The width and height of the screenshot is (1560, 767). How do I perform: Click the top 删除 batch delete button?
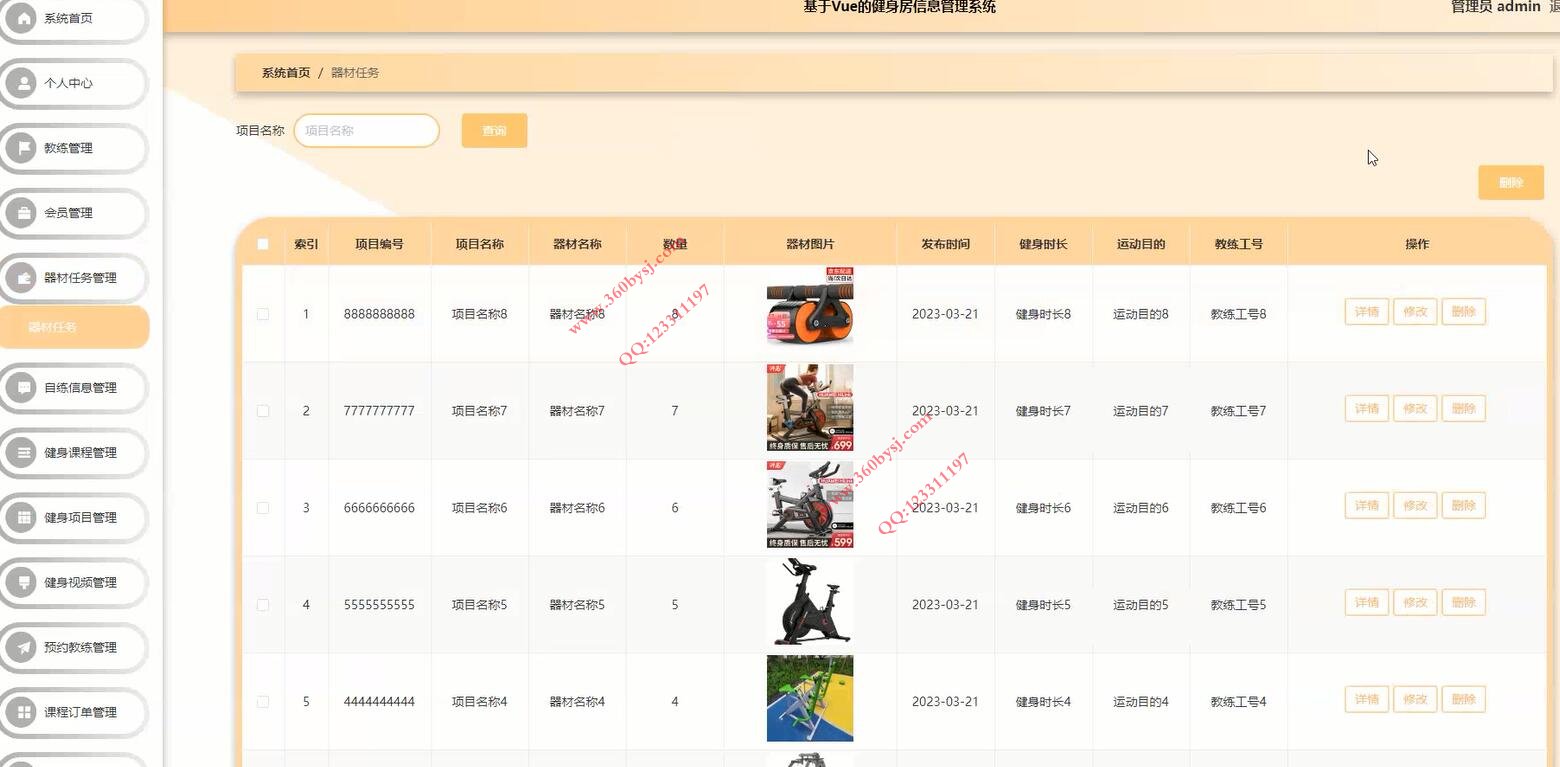pos(1511,182)
